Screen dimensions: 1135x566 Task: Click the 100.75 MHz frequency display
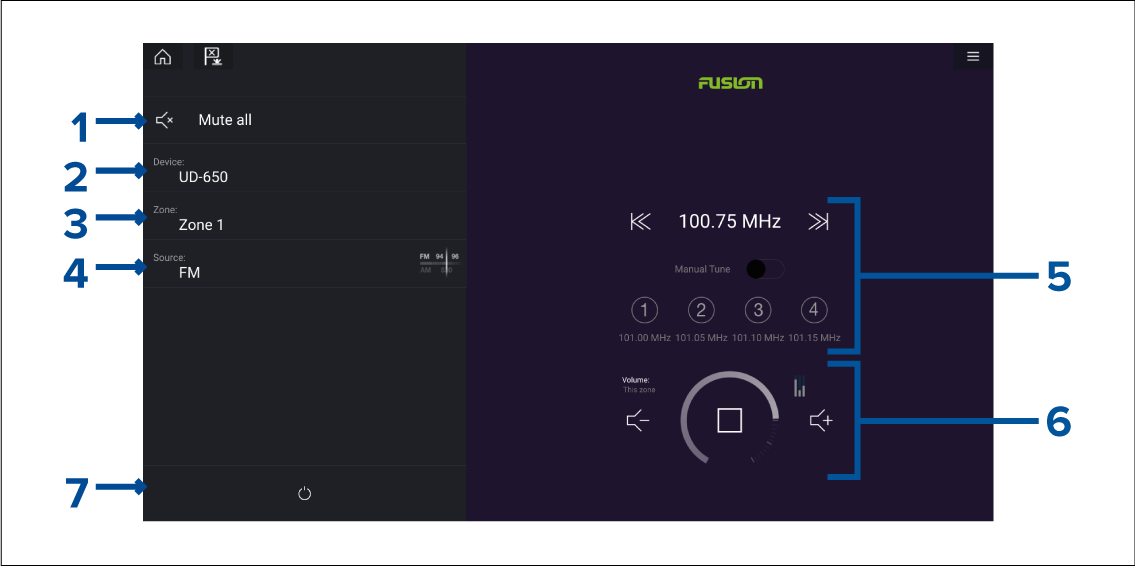(x=729, y=222)
